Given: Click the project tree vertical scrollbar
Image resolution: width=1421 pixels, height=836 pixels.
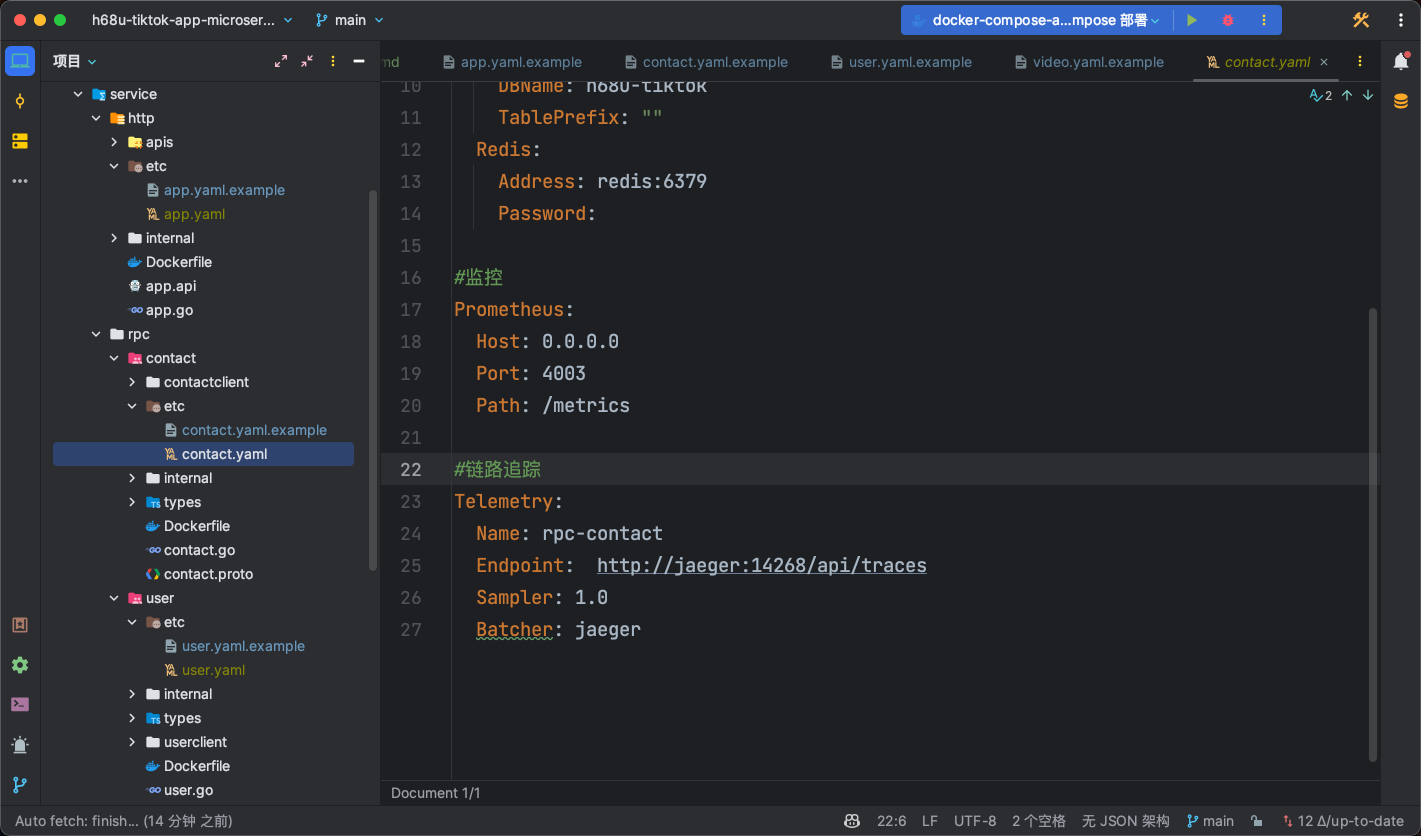Looking at the screenshot, I should 373,380.
